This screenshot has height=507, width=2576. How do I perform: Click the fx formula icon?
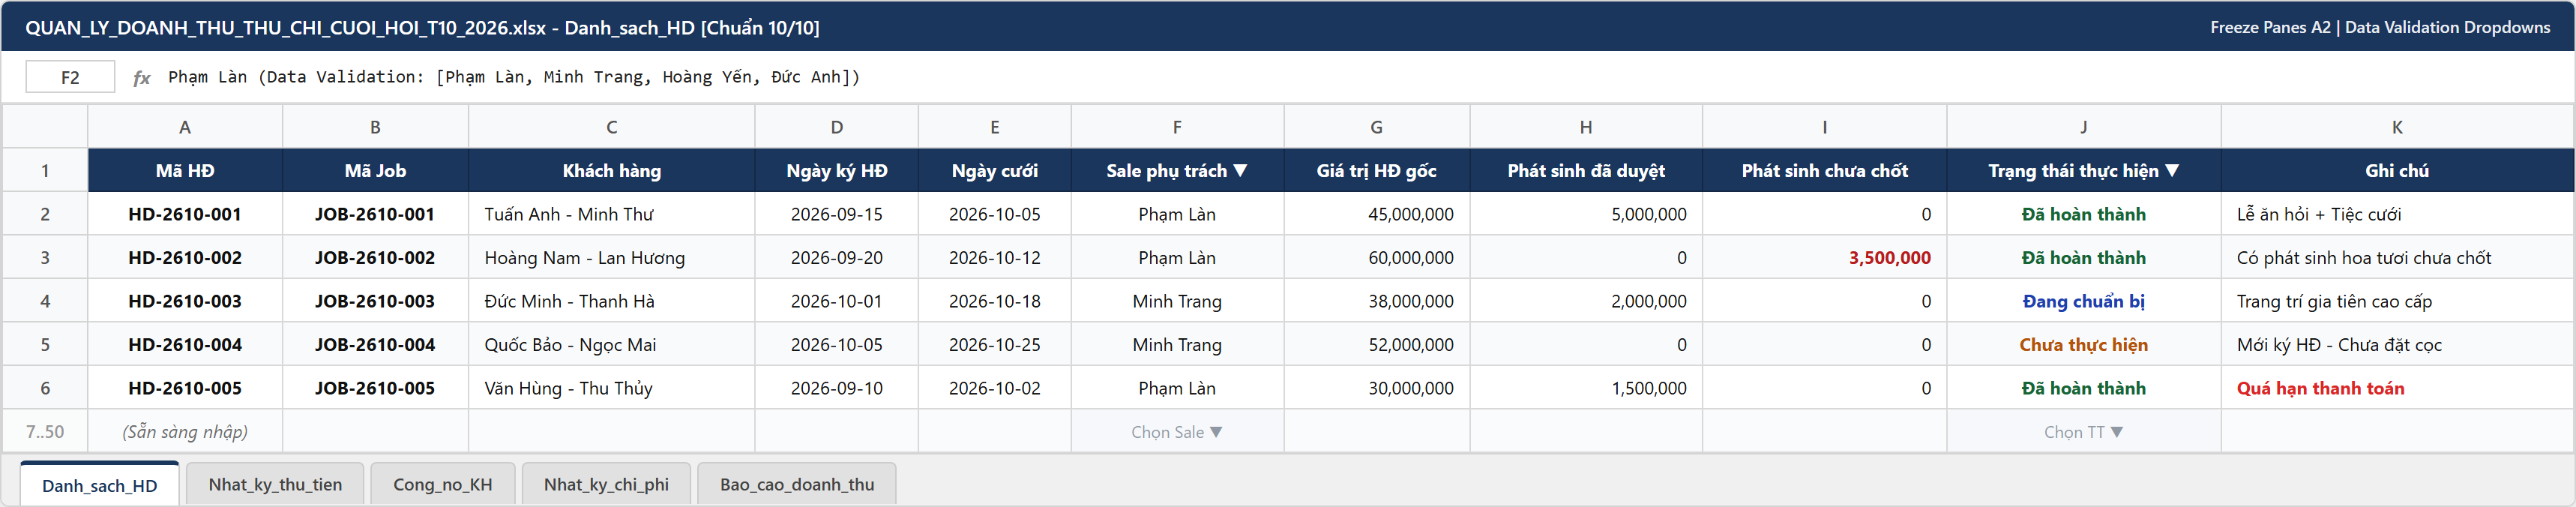(x=141, y=78)
